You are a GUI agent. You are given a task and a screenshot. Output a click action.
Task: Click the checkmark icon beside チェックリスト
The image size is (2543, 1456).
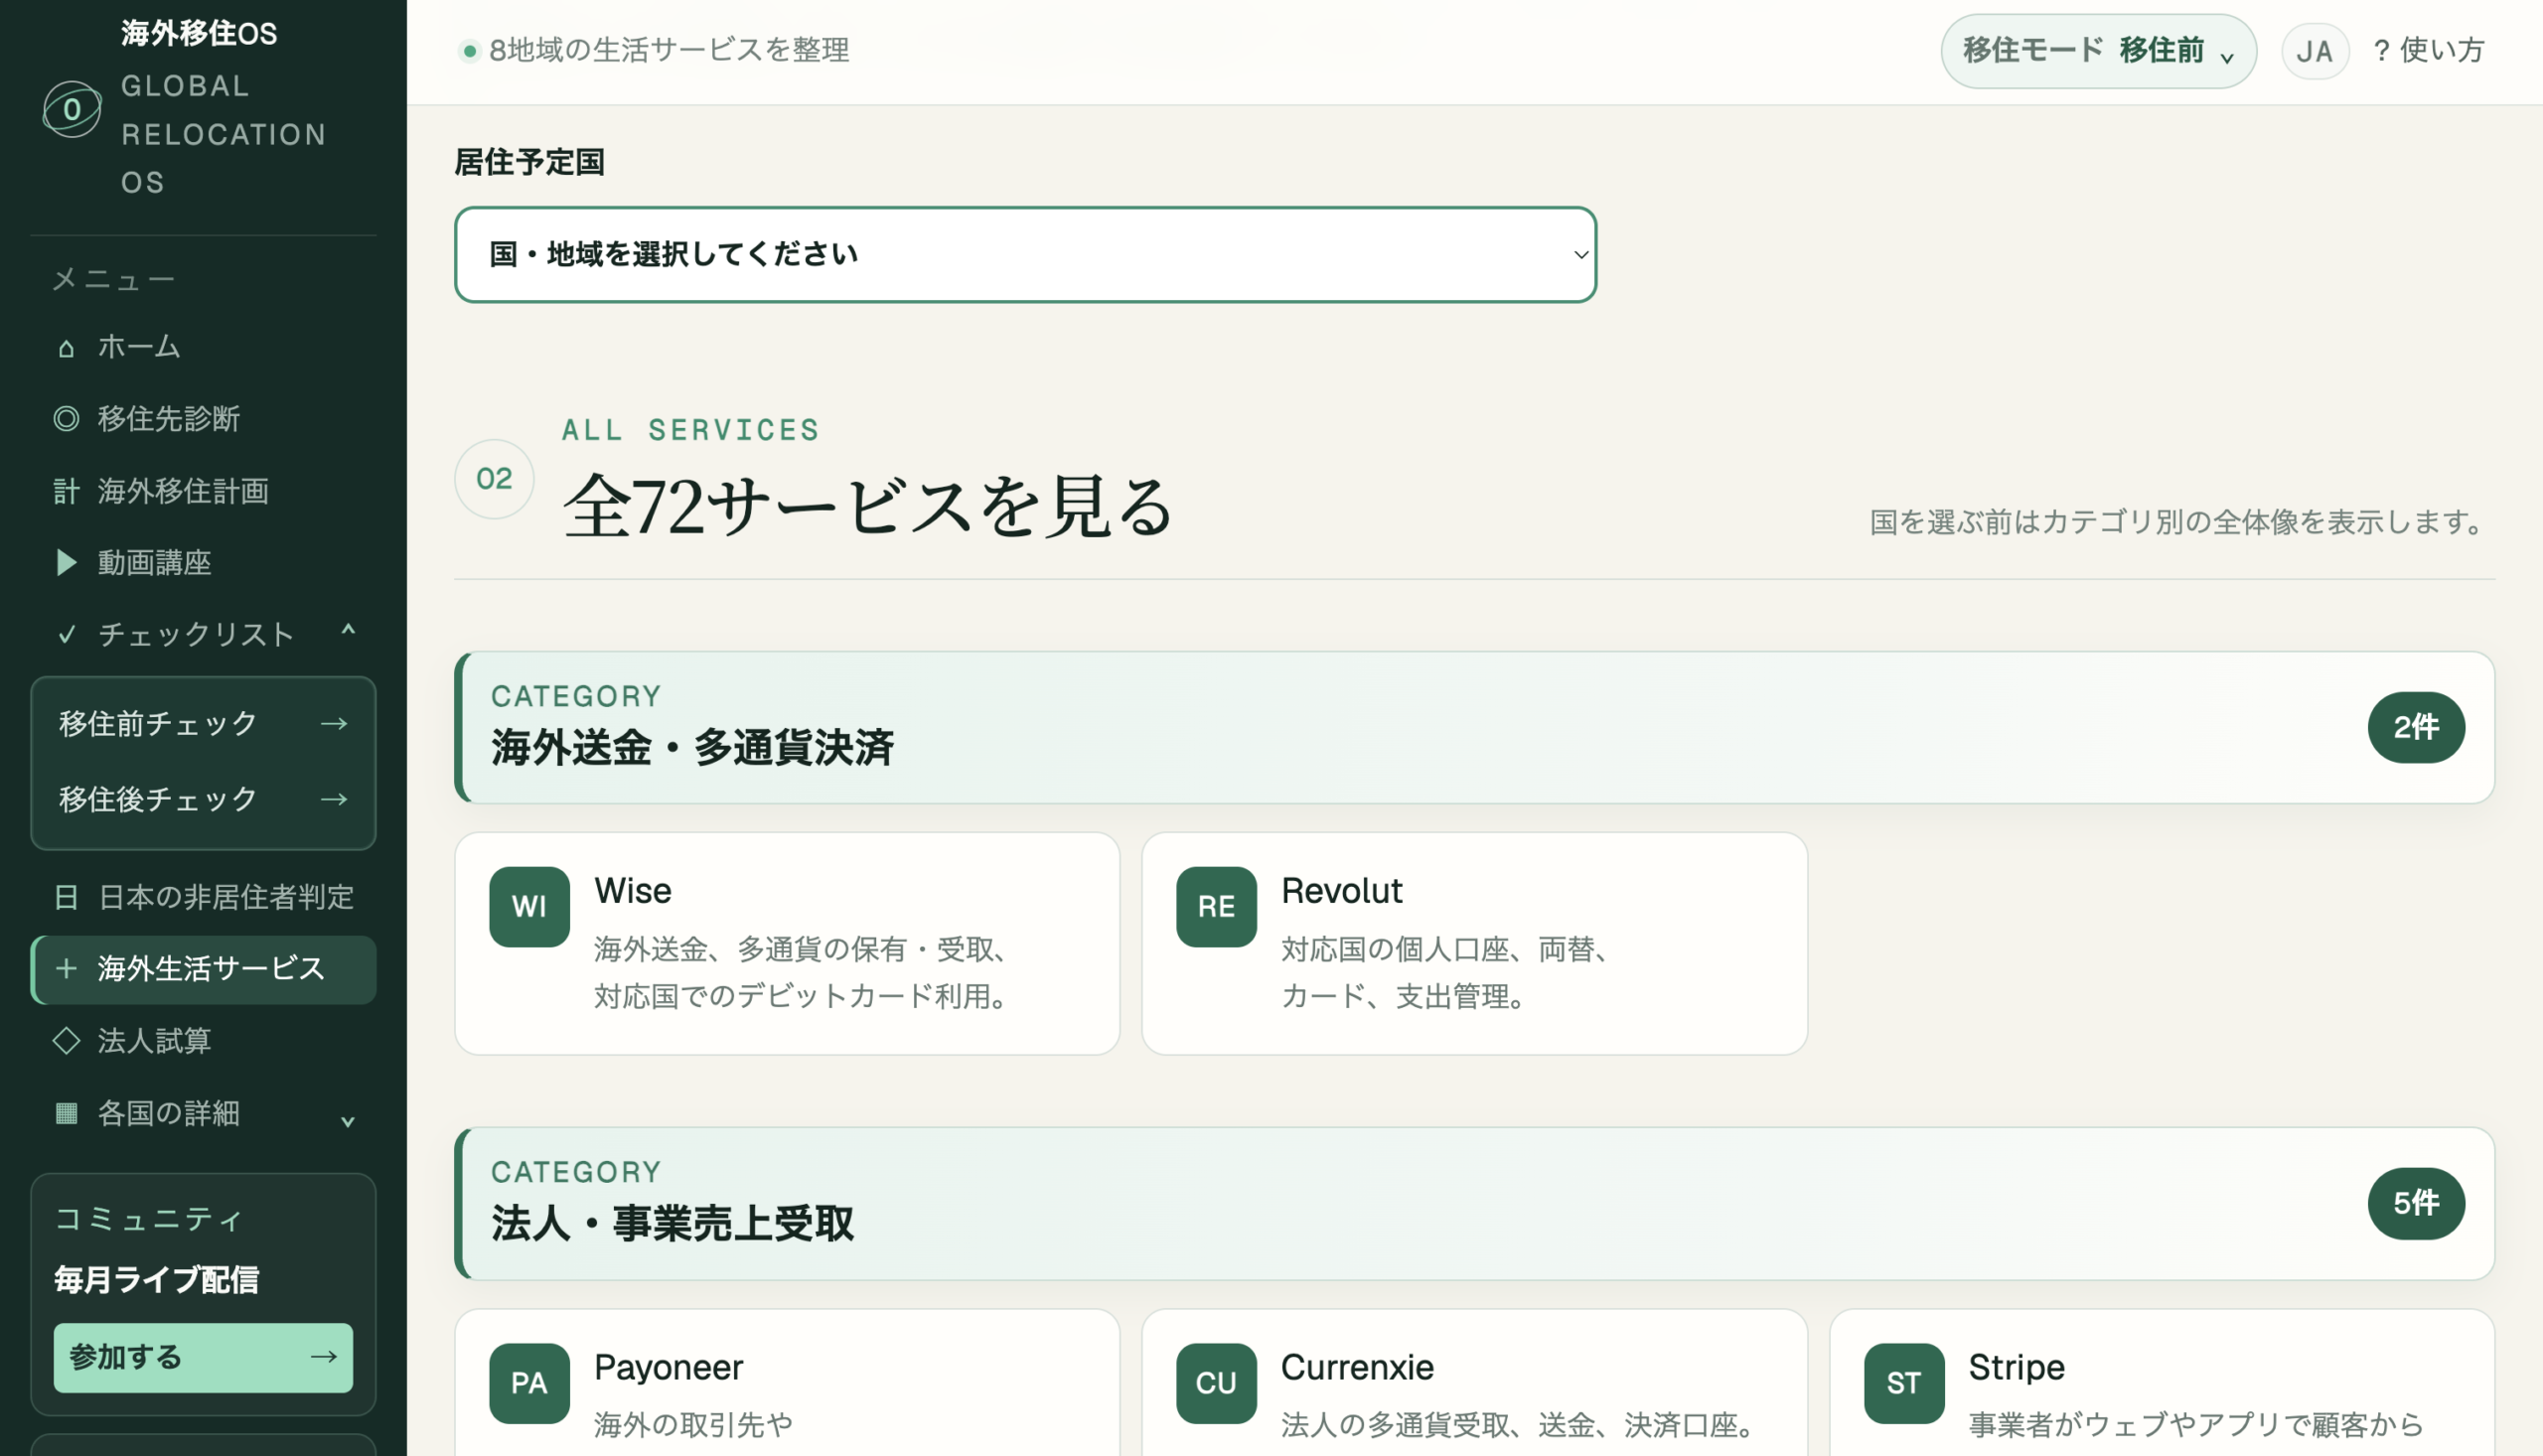(66, 635)
